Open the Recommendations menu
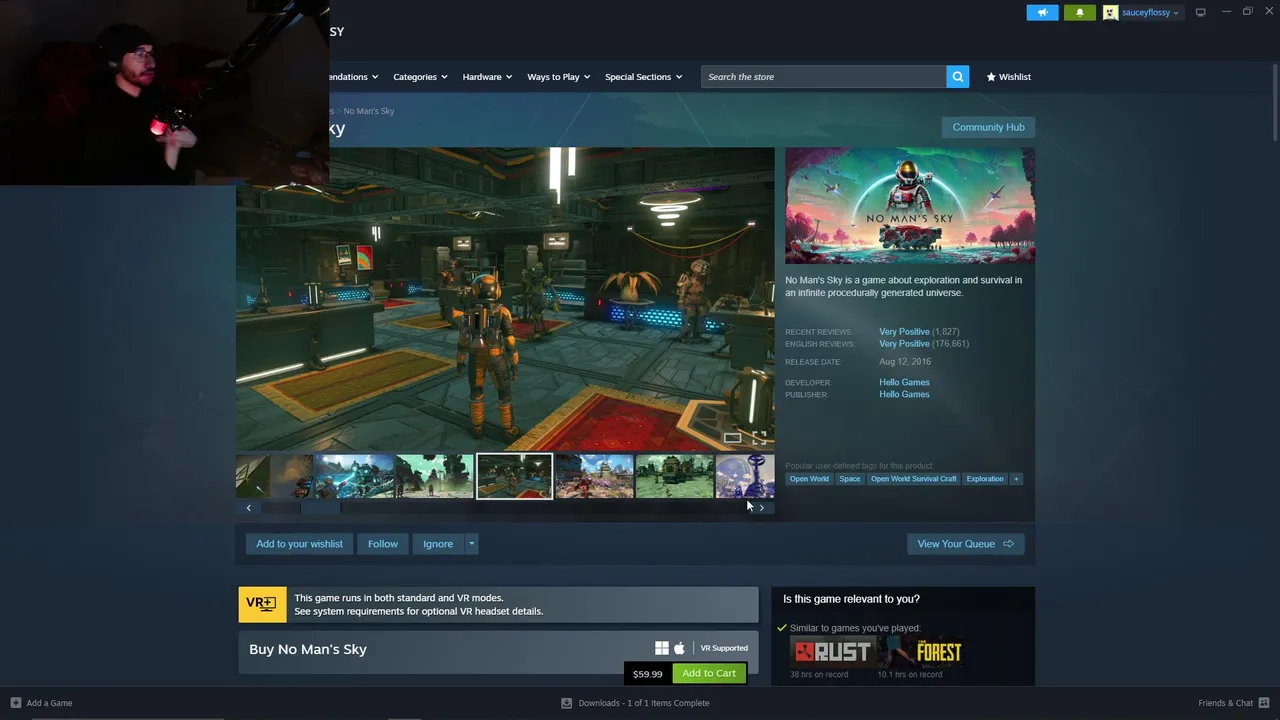This screenshot has height=720, width=1280. (x=354, y=77)
